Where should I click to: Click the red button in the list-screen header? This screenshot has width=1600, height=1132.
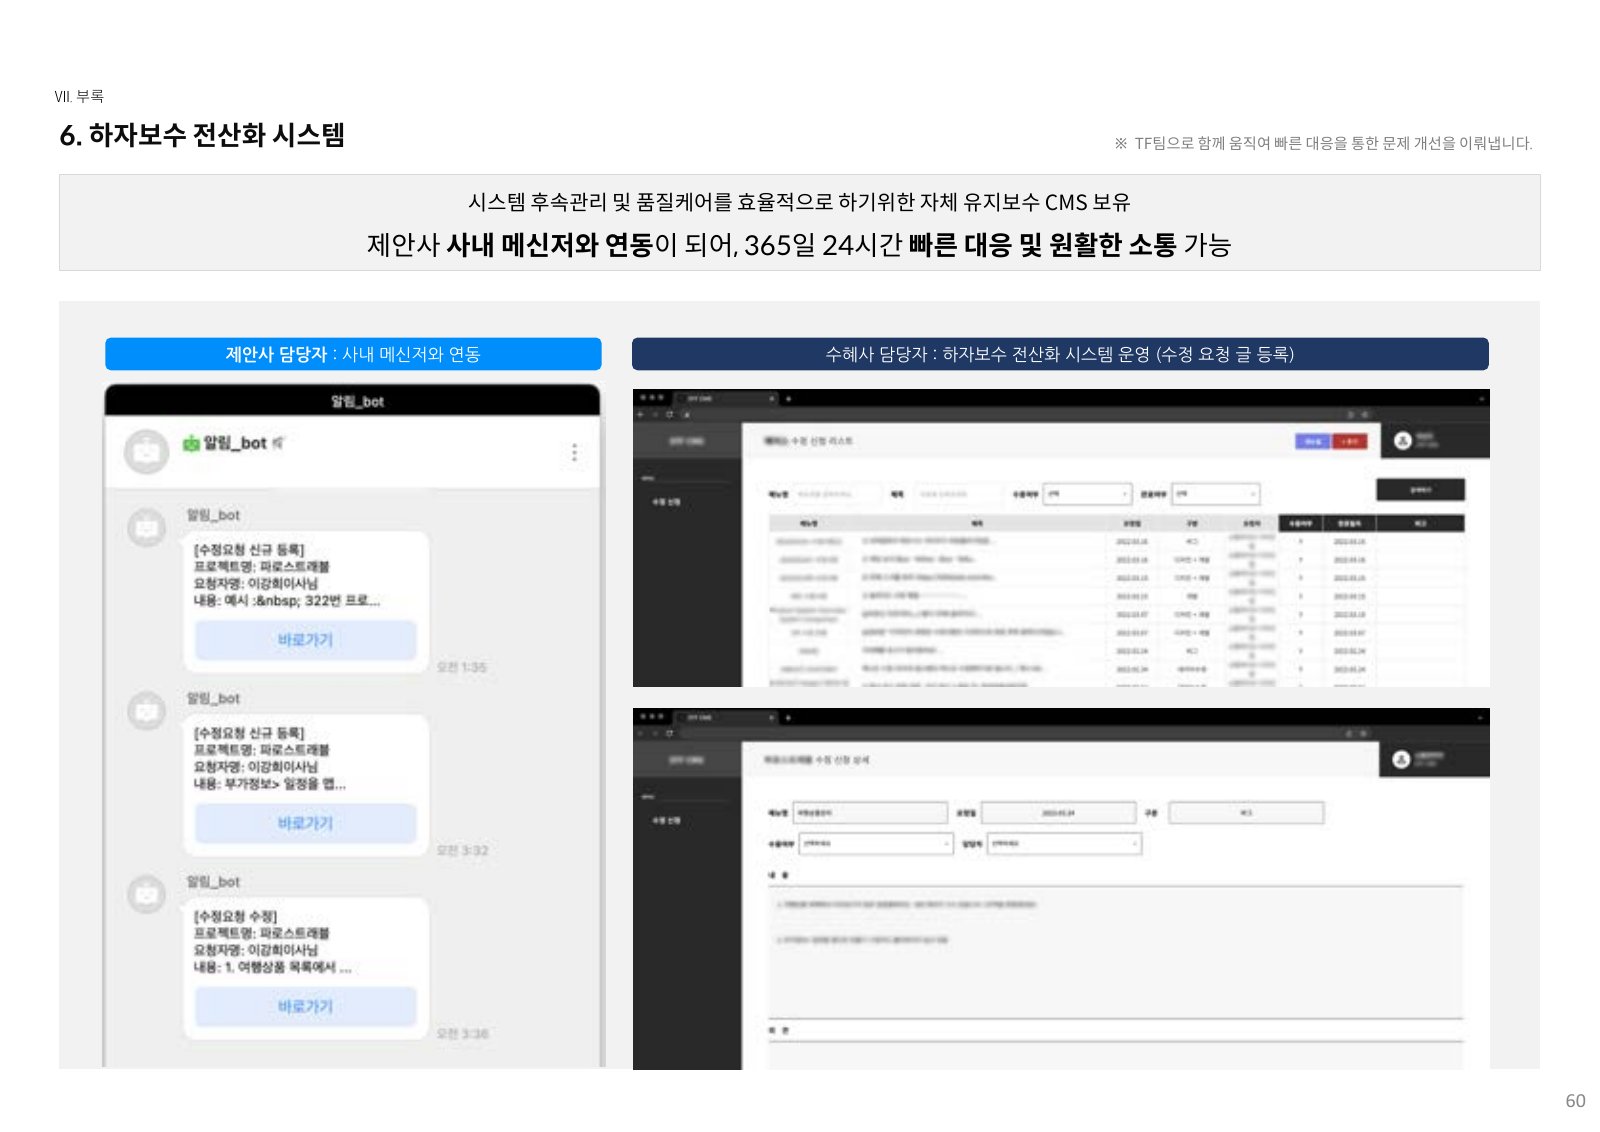[x=1349, y=441]
